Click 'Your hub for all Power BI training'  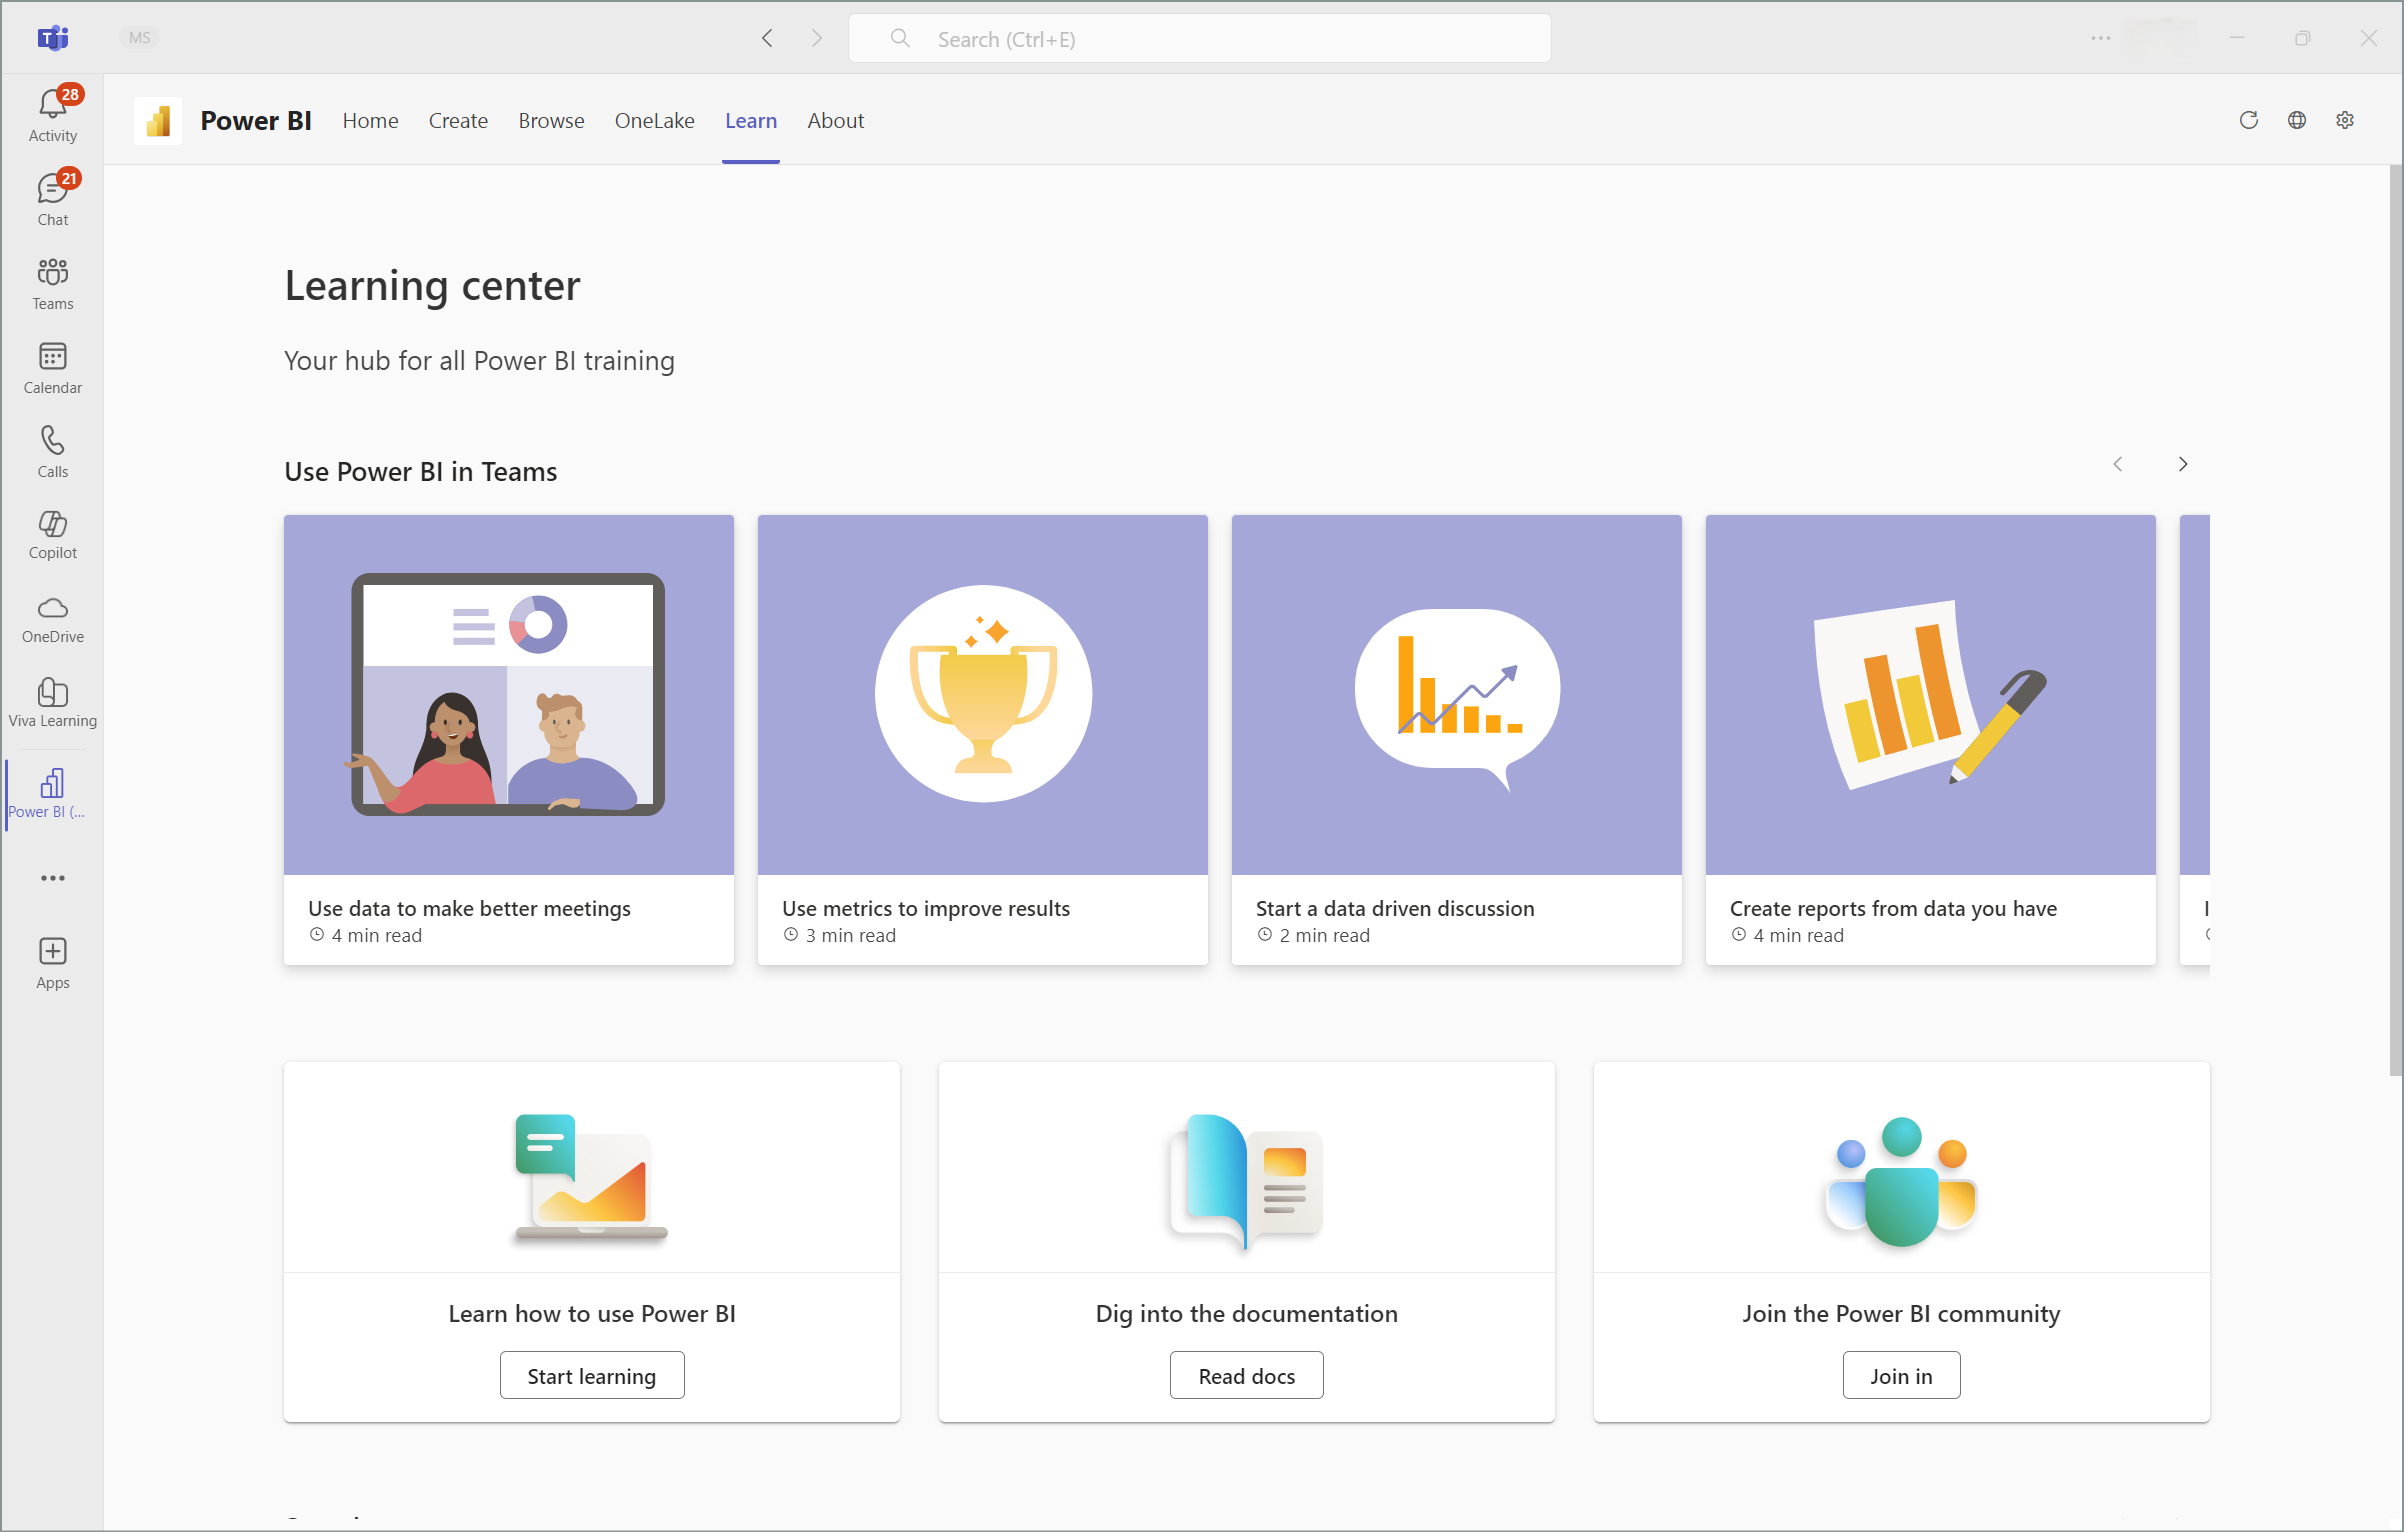coord(479,361)
